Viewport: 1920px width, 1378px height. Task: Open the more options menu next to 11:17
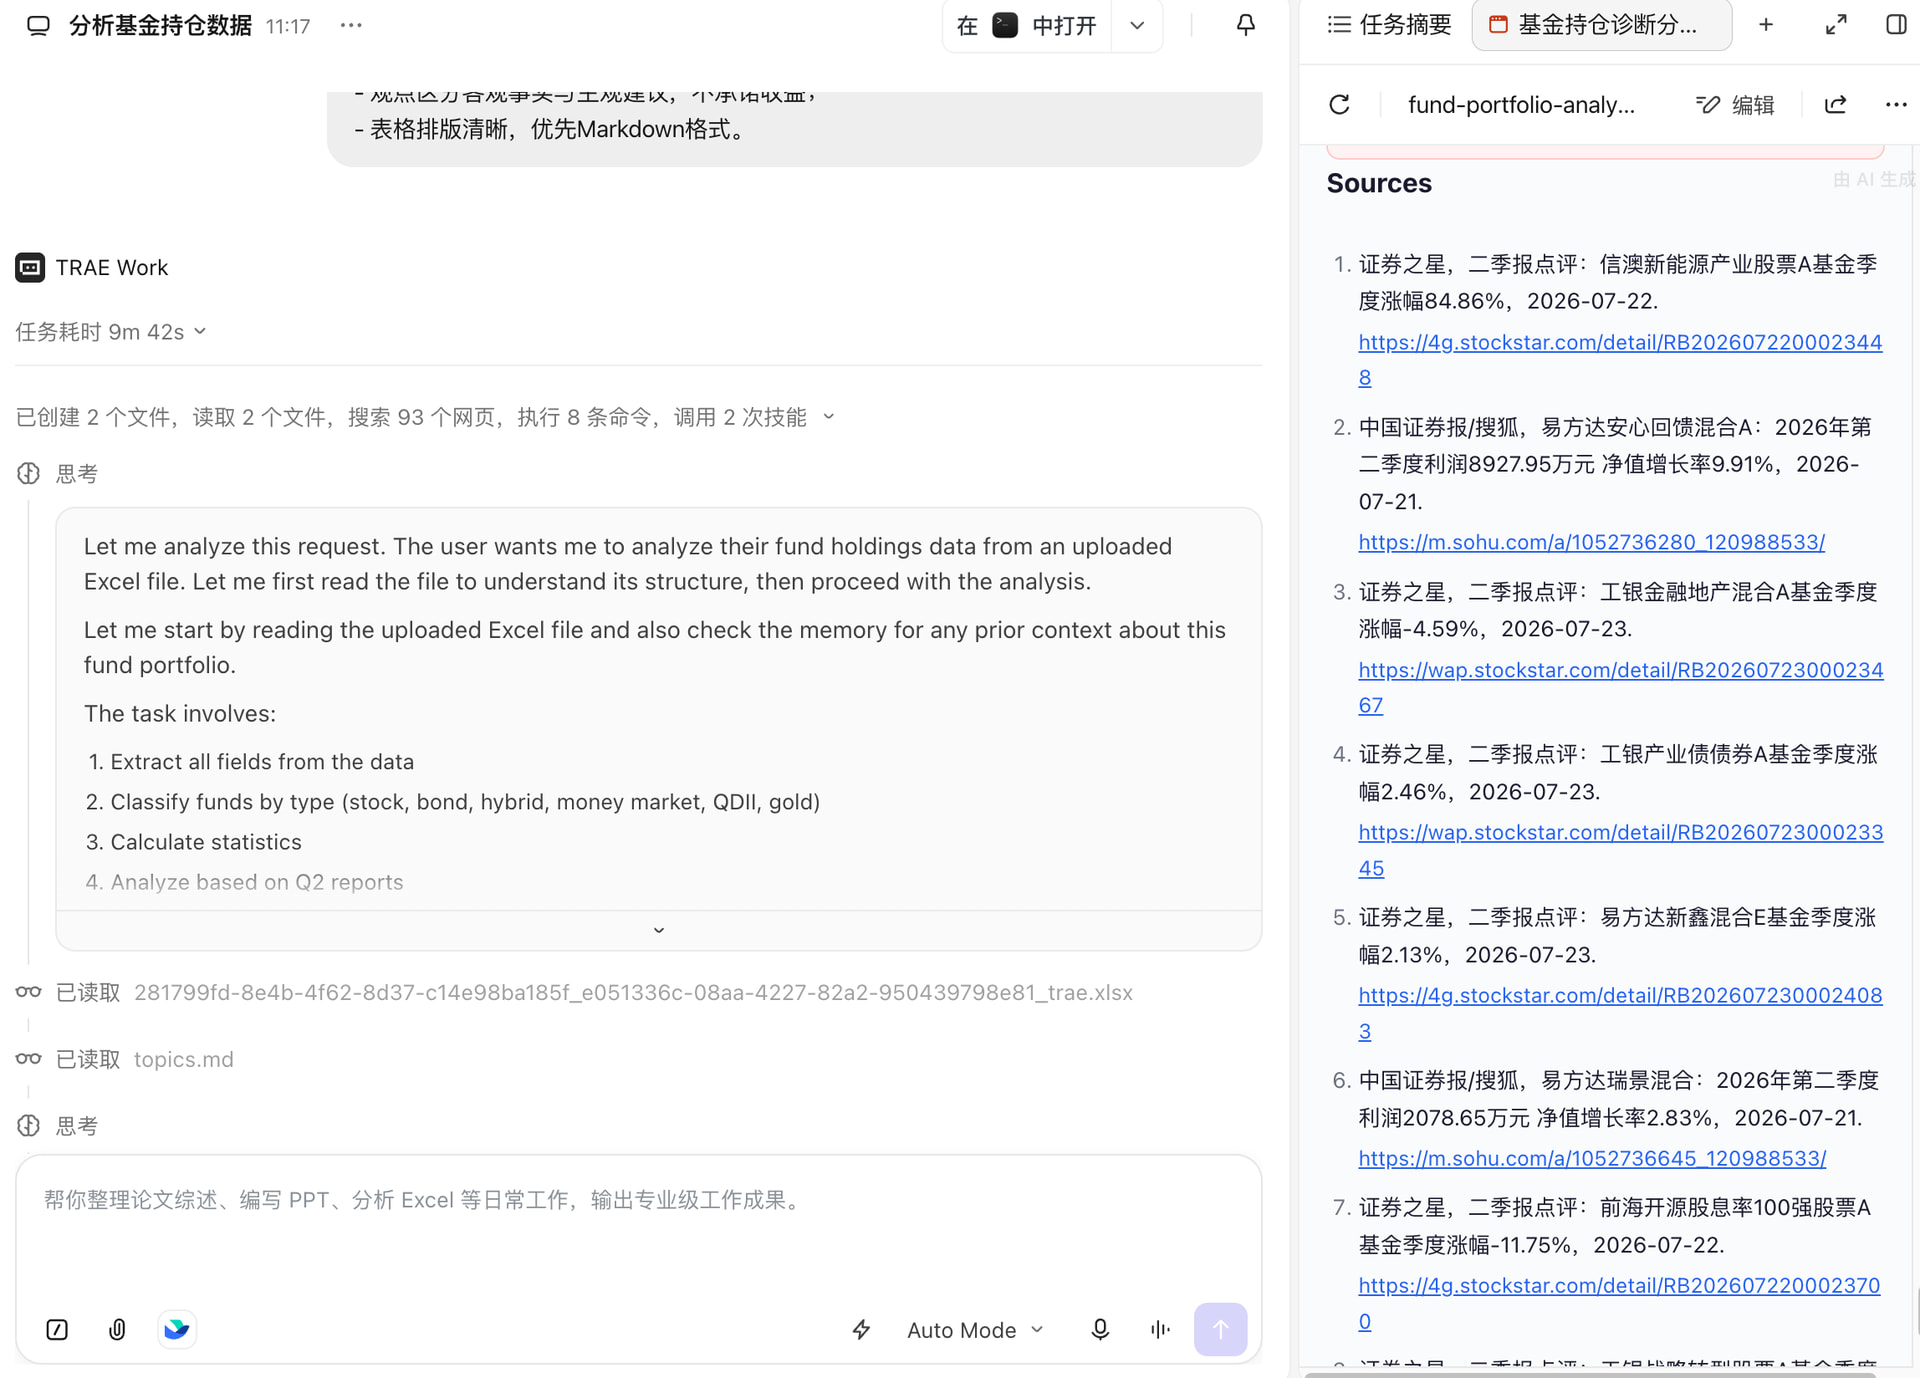tap(351, 26)
